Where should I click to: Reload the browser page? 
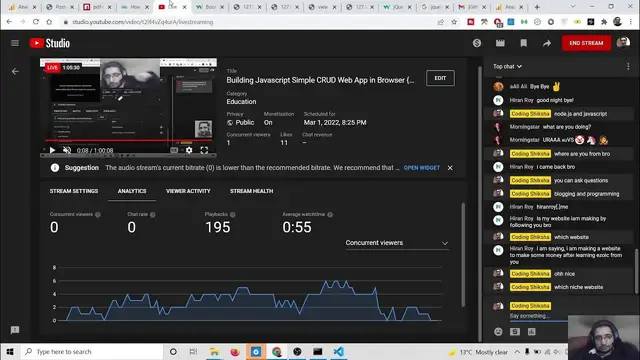pyautogui.click(x=36, y=22)
